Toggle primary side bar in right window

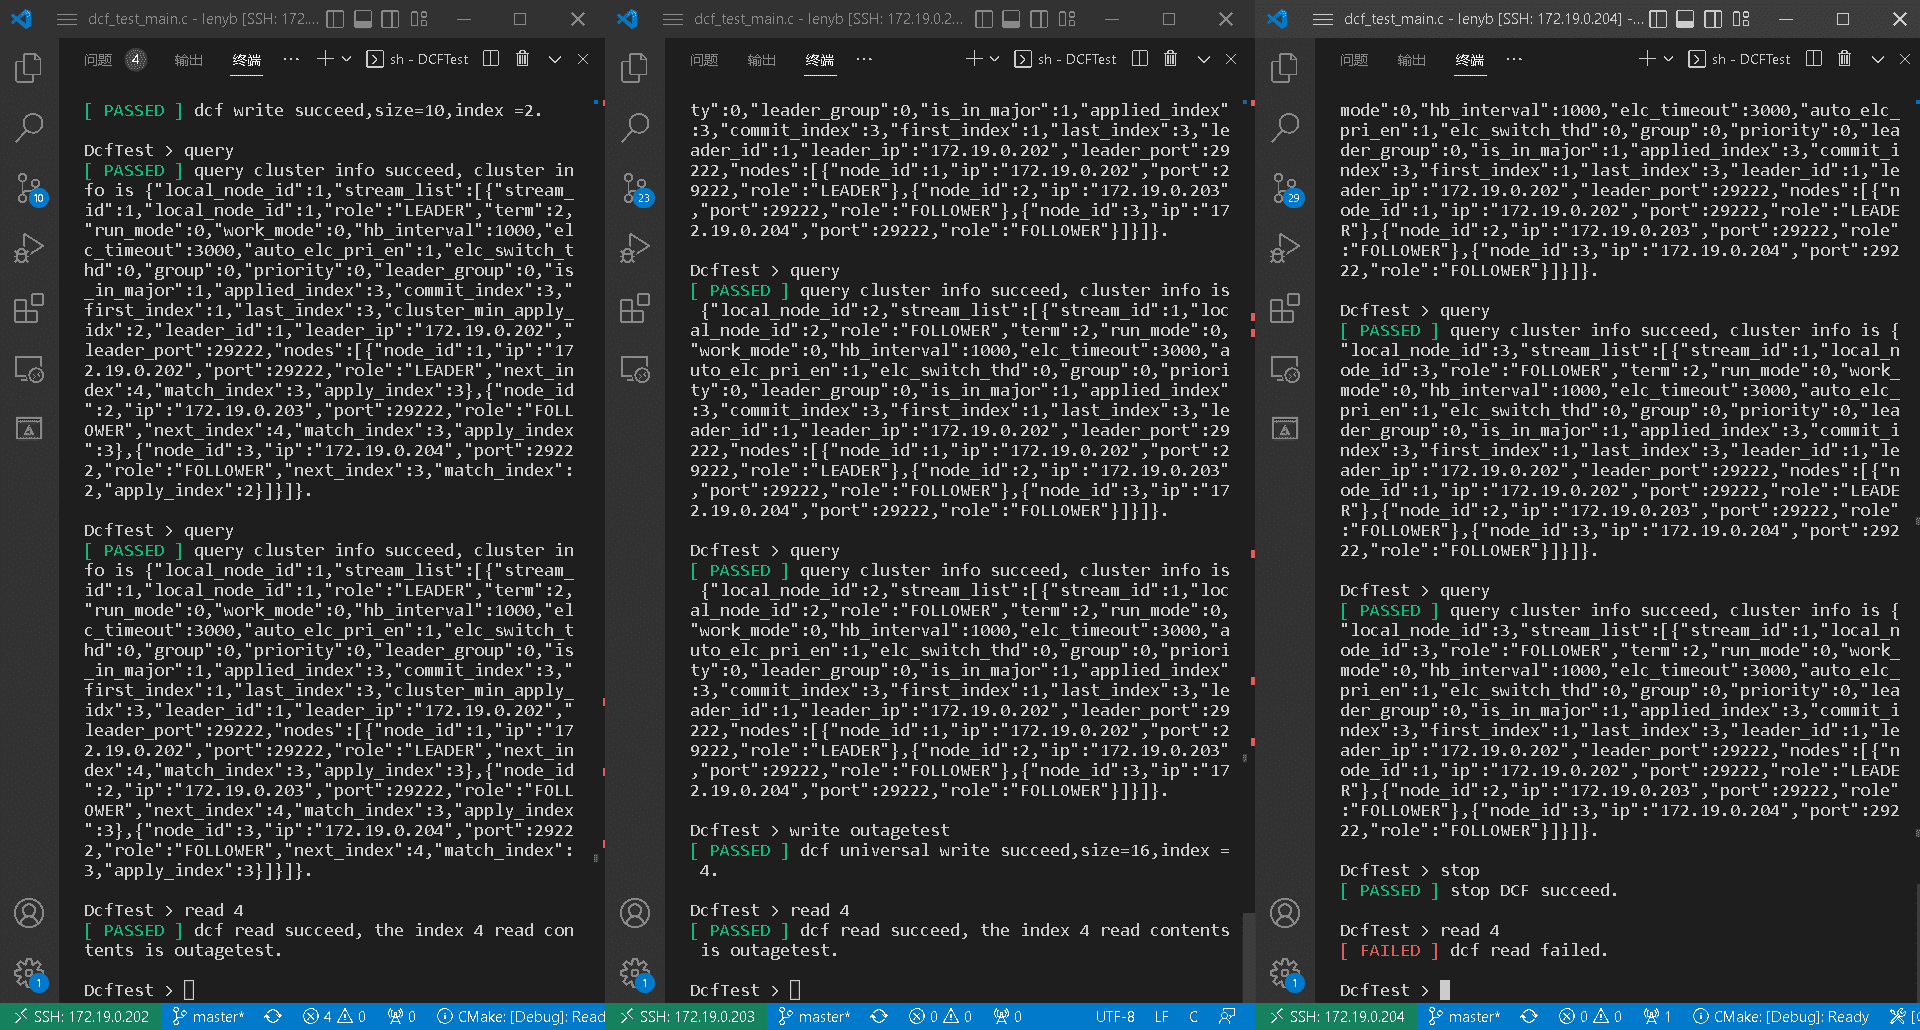(1658, 19)
